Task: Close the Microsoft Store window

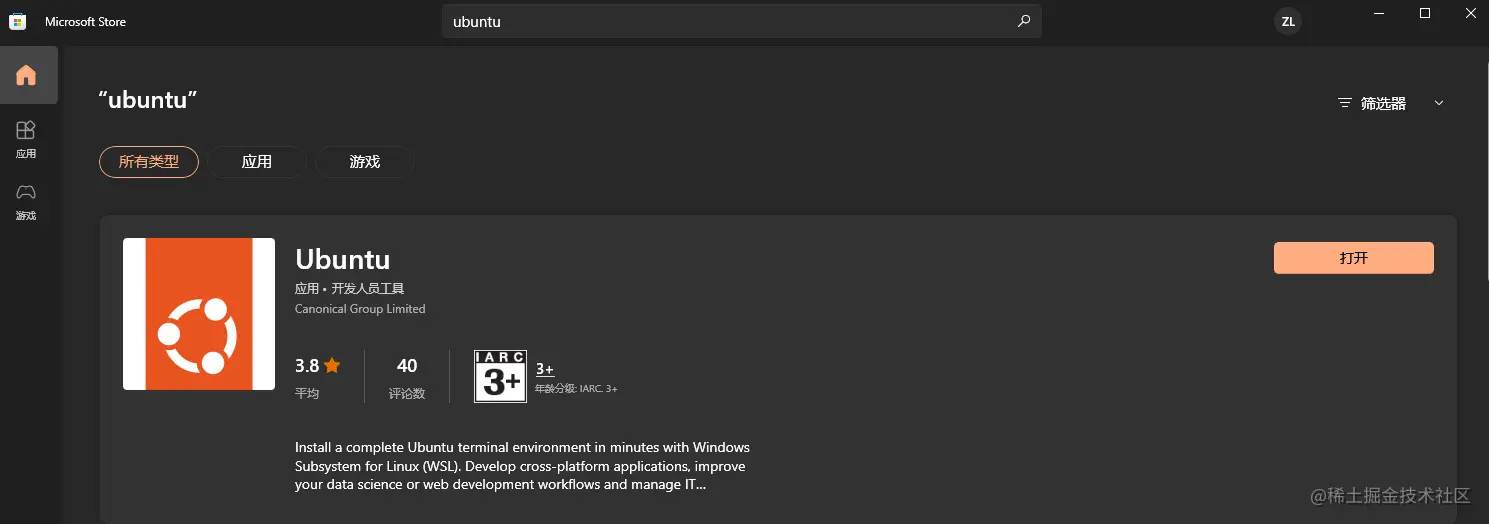Action: [x=1470, y=13]
